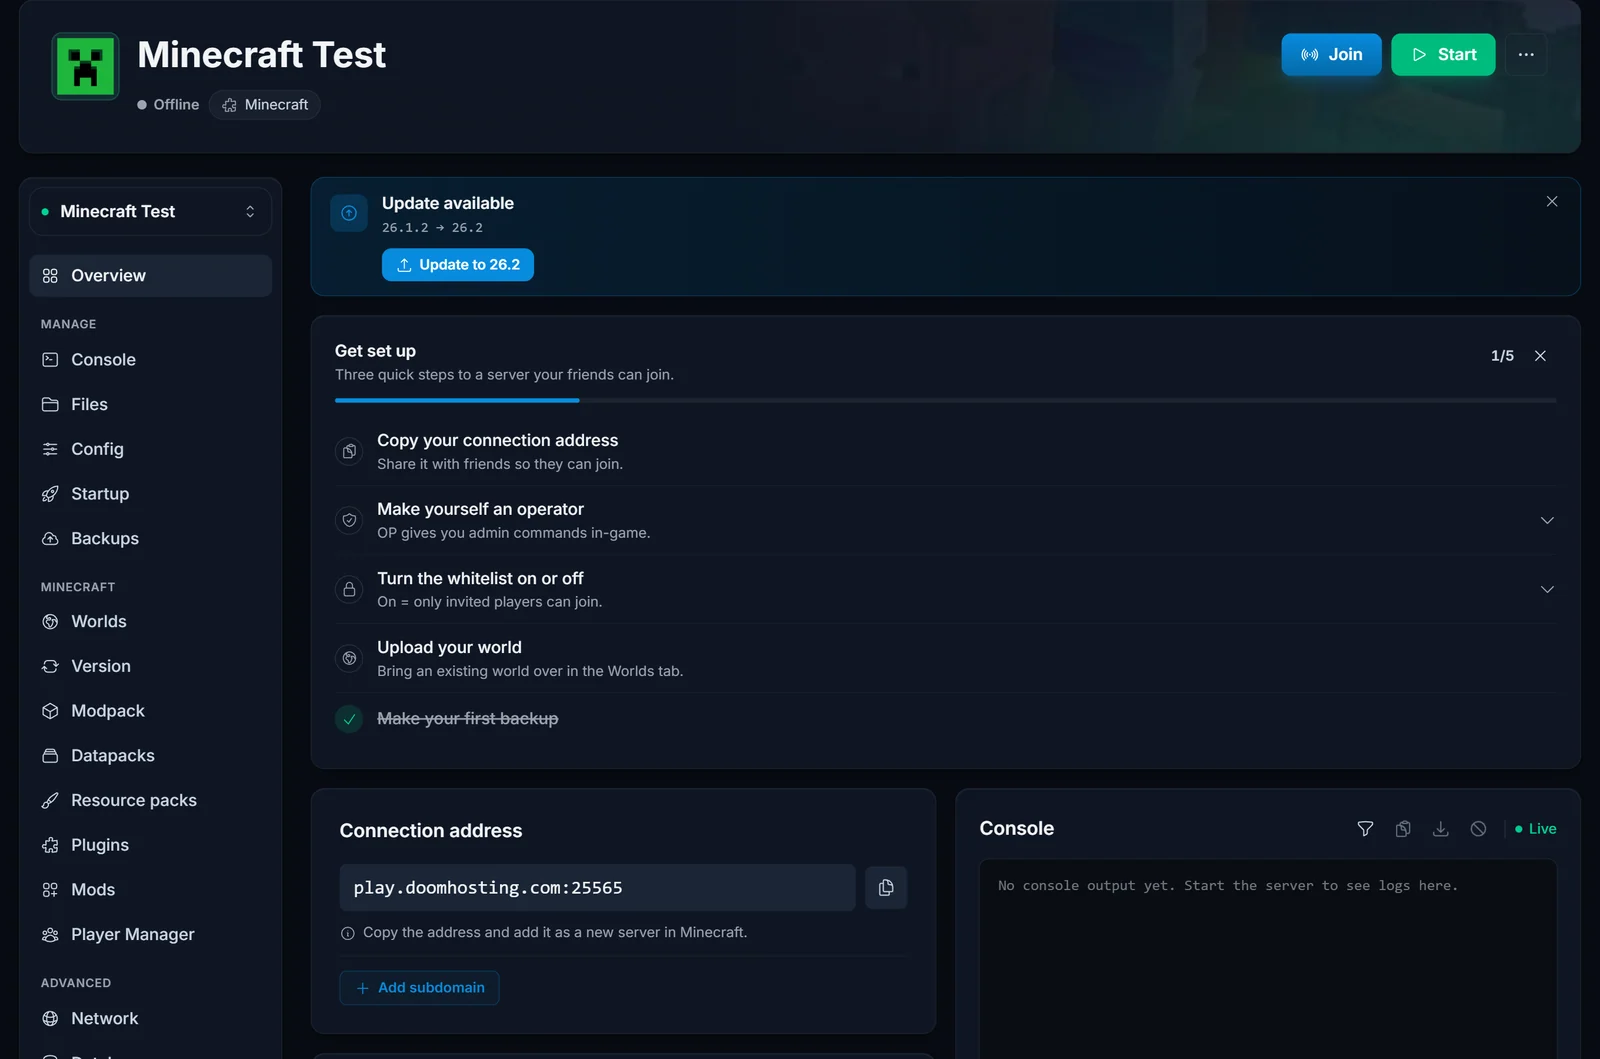
Task: Click the 1/5 step counter
Action: pos(1502,356)
